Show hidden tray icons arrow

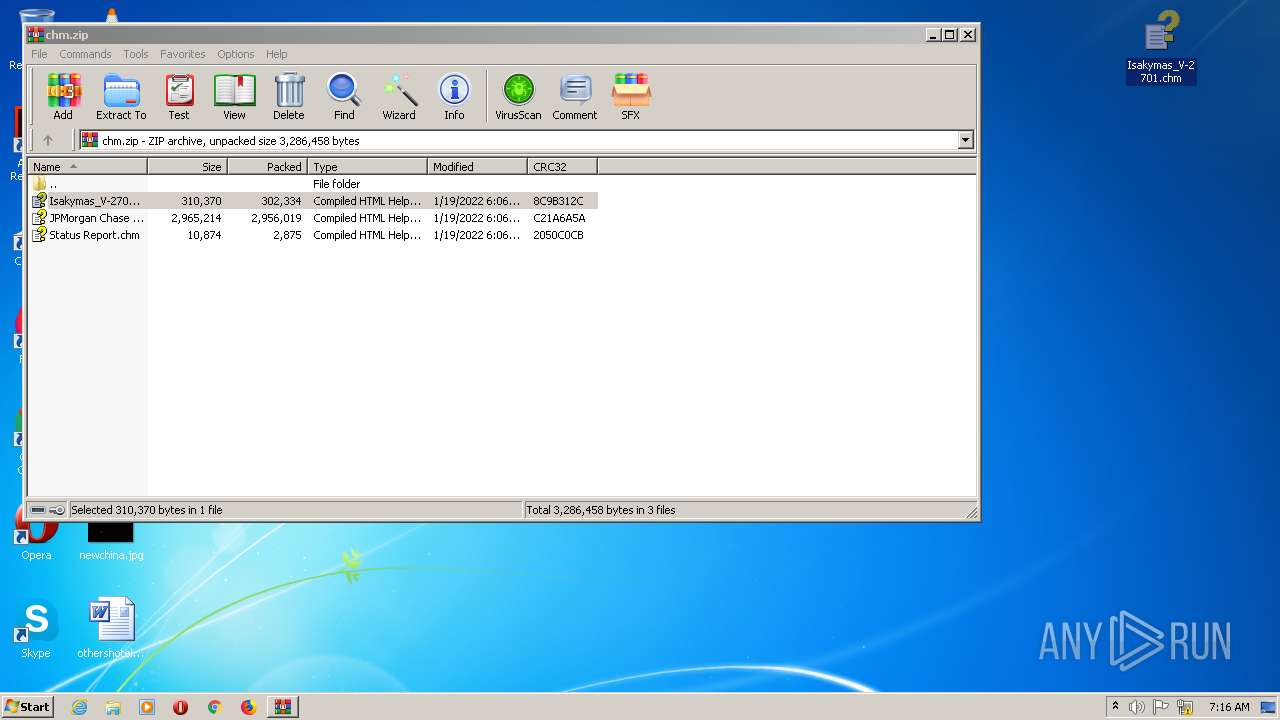1115,707
